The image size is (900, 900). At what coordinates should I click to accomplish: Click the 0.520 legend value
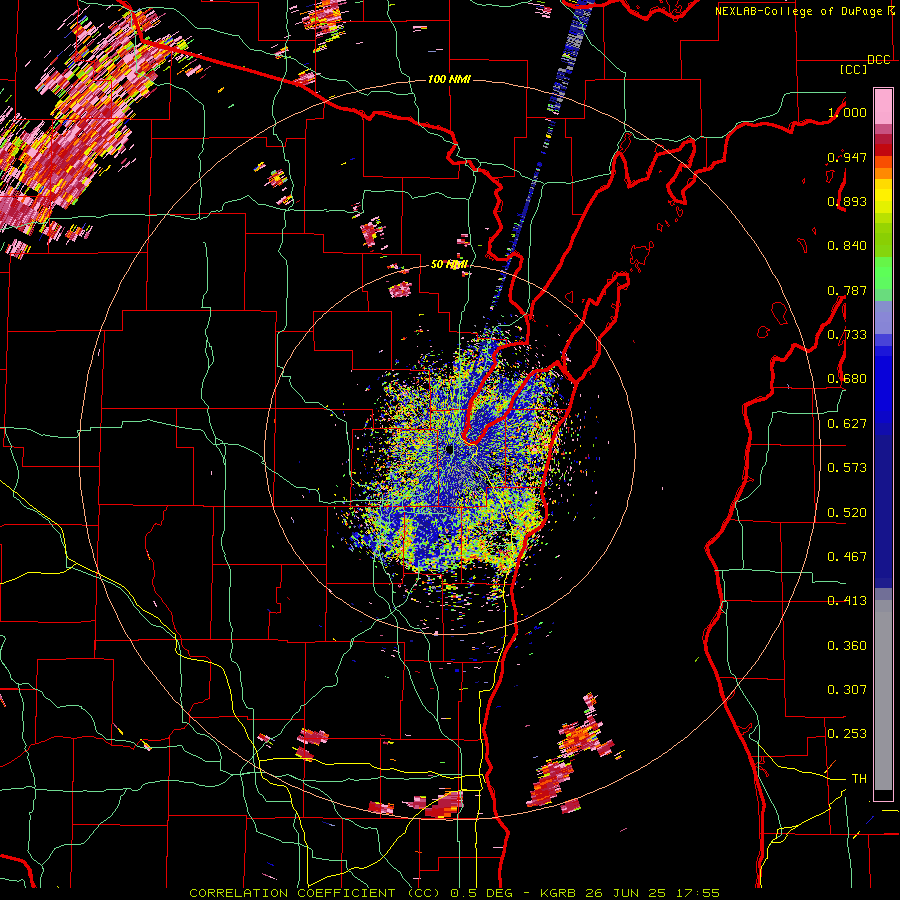click(x=847, y=513)
